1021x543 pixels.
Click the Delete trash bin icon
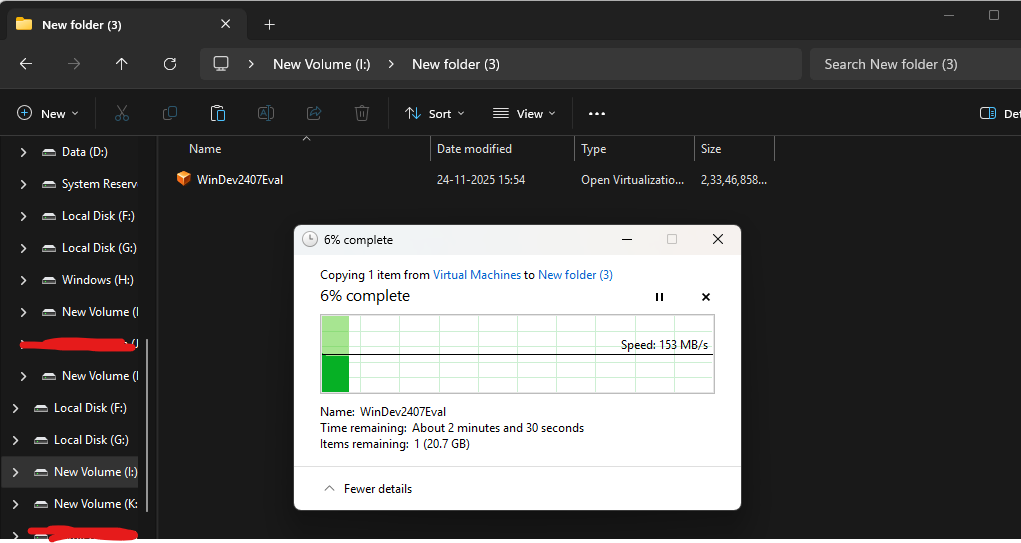(362, 114)
